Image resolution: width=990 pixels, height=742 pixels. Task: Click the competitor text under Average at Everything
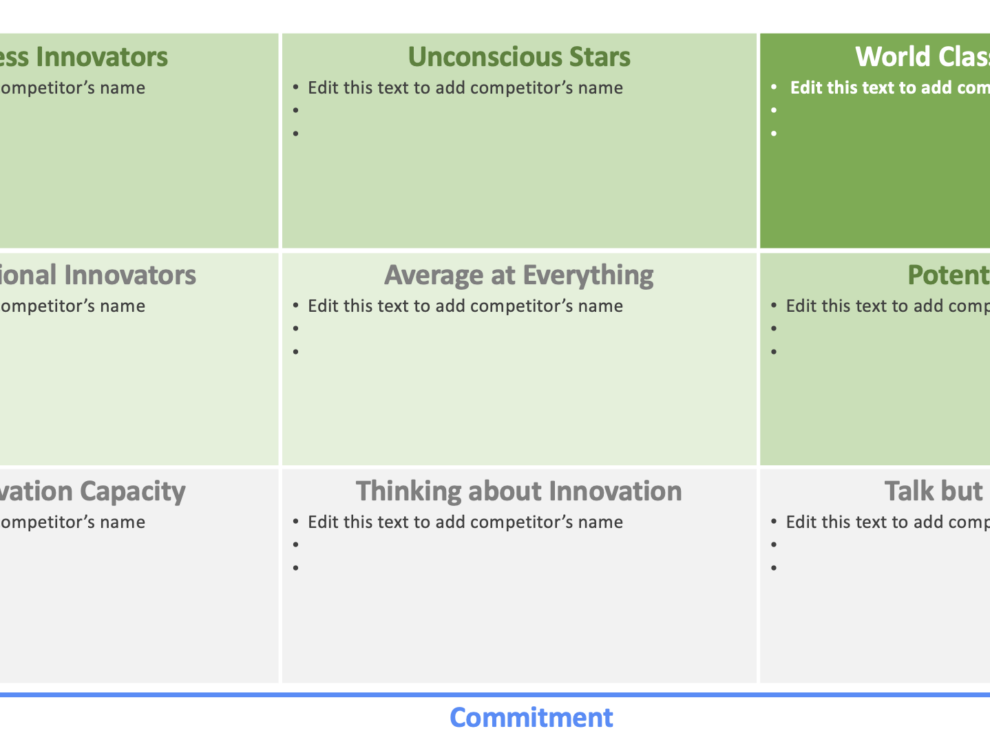tap(465, 306)
